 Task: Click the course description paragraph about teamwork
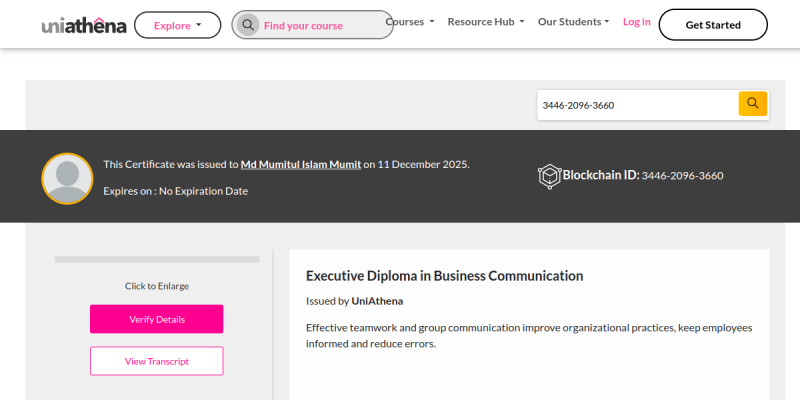tap(529, 335)
